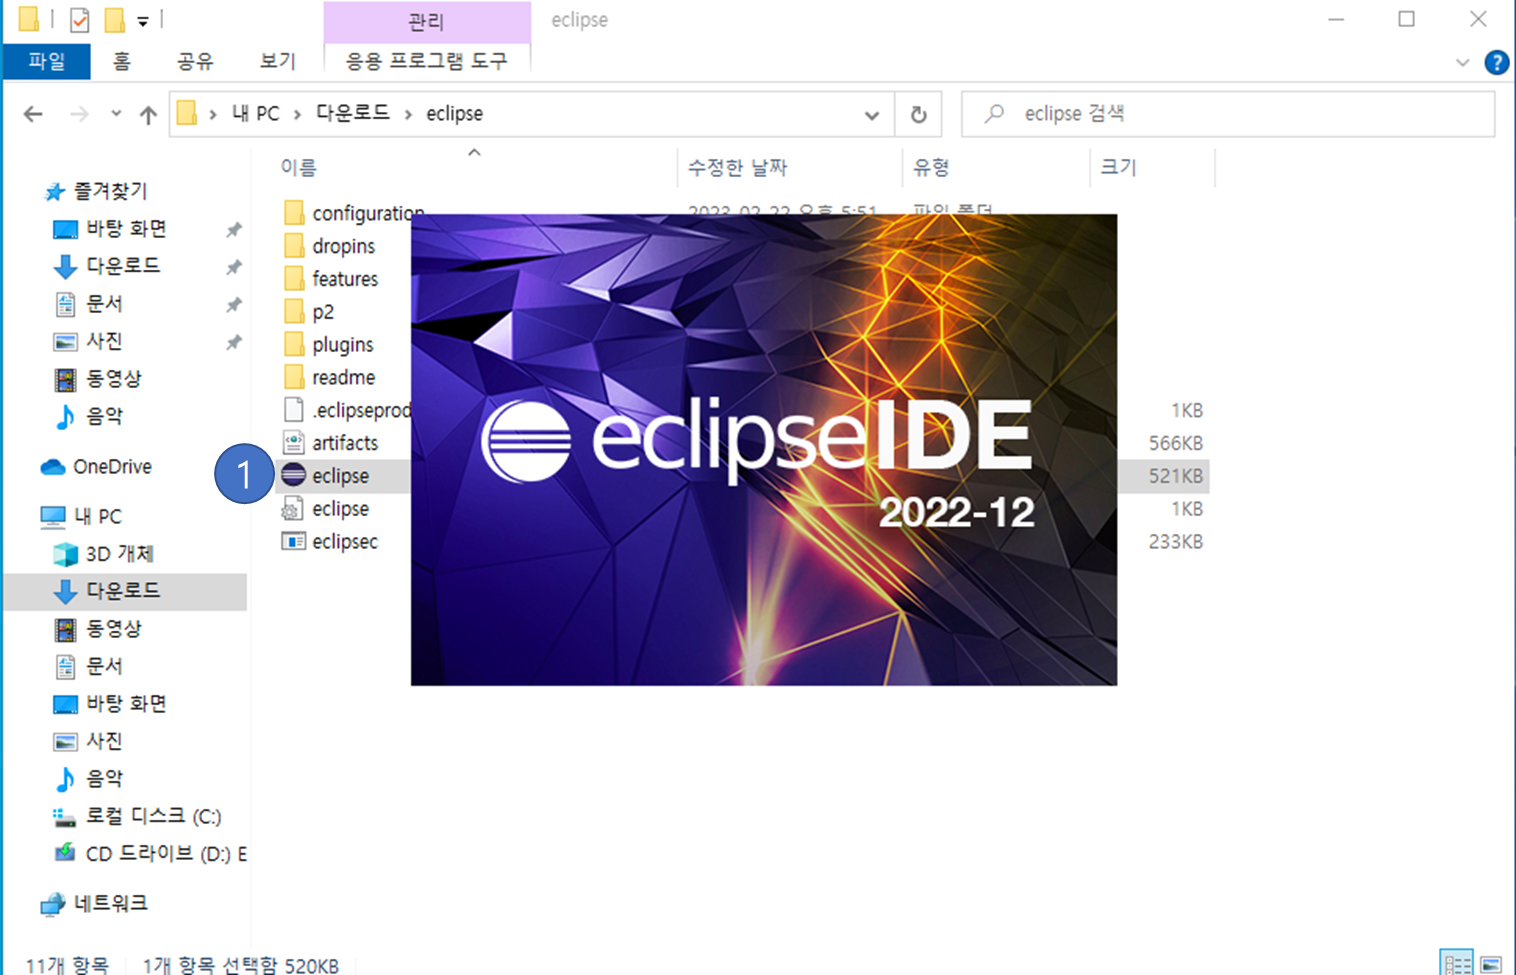Viewport: 1516px width, 975px height.
Task: Click the Eclipse IDE splash screen image
Action: point(764,450)
